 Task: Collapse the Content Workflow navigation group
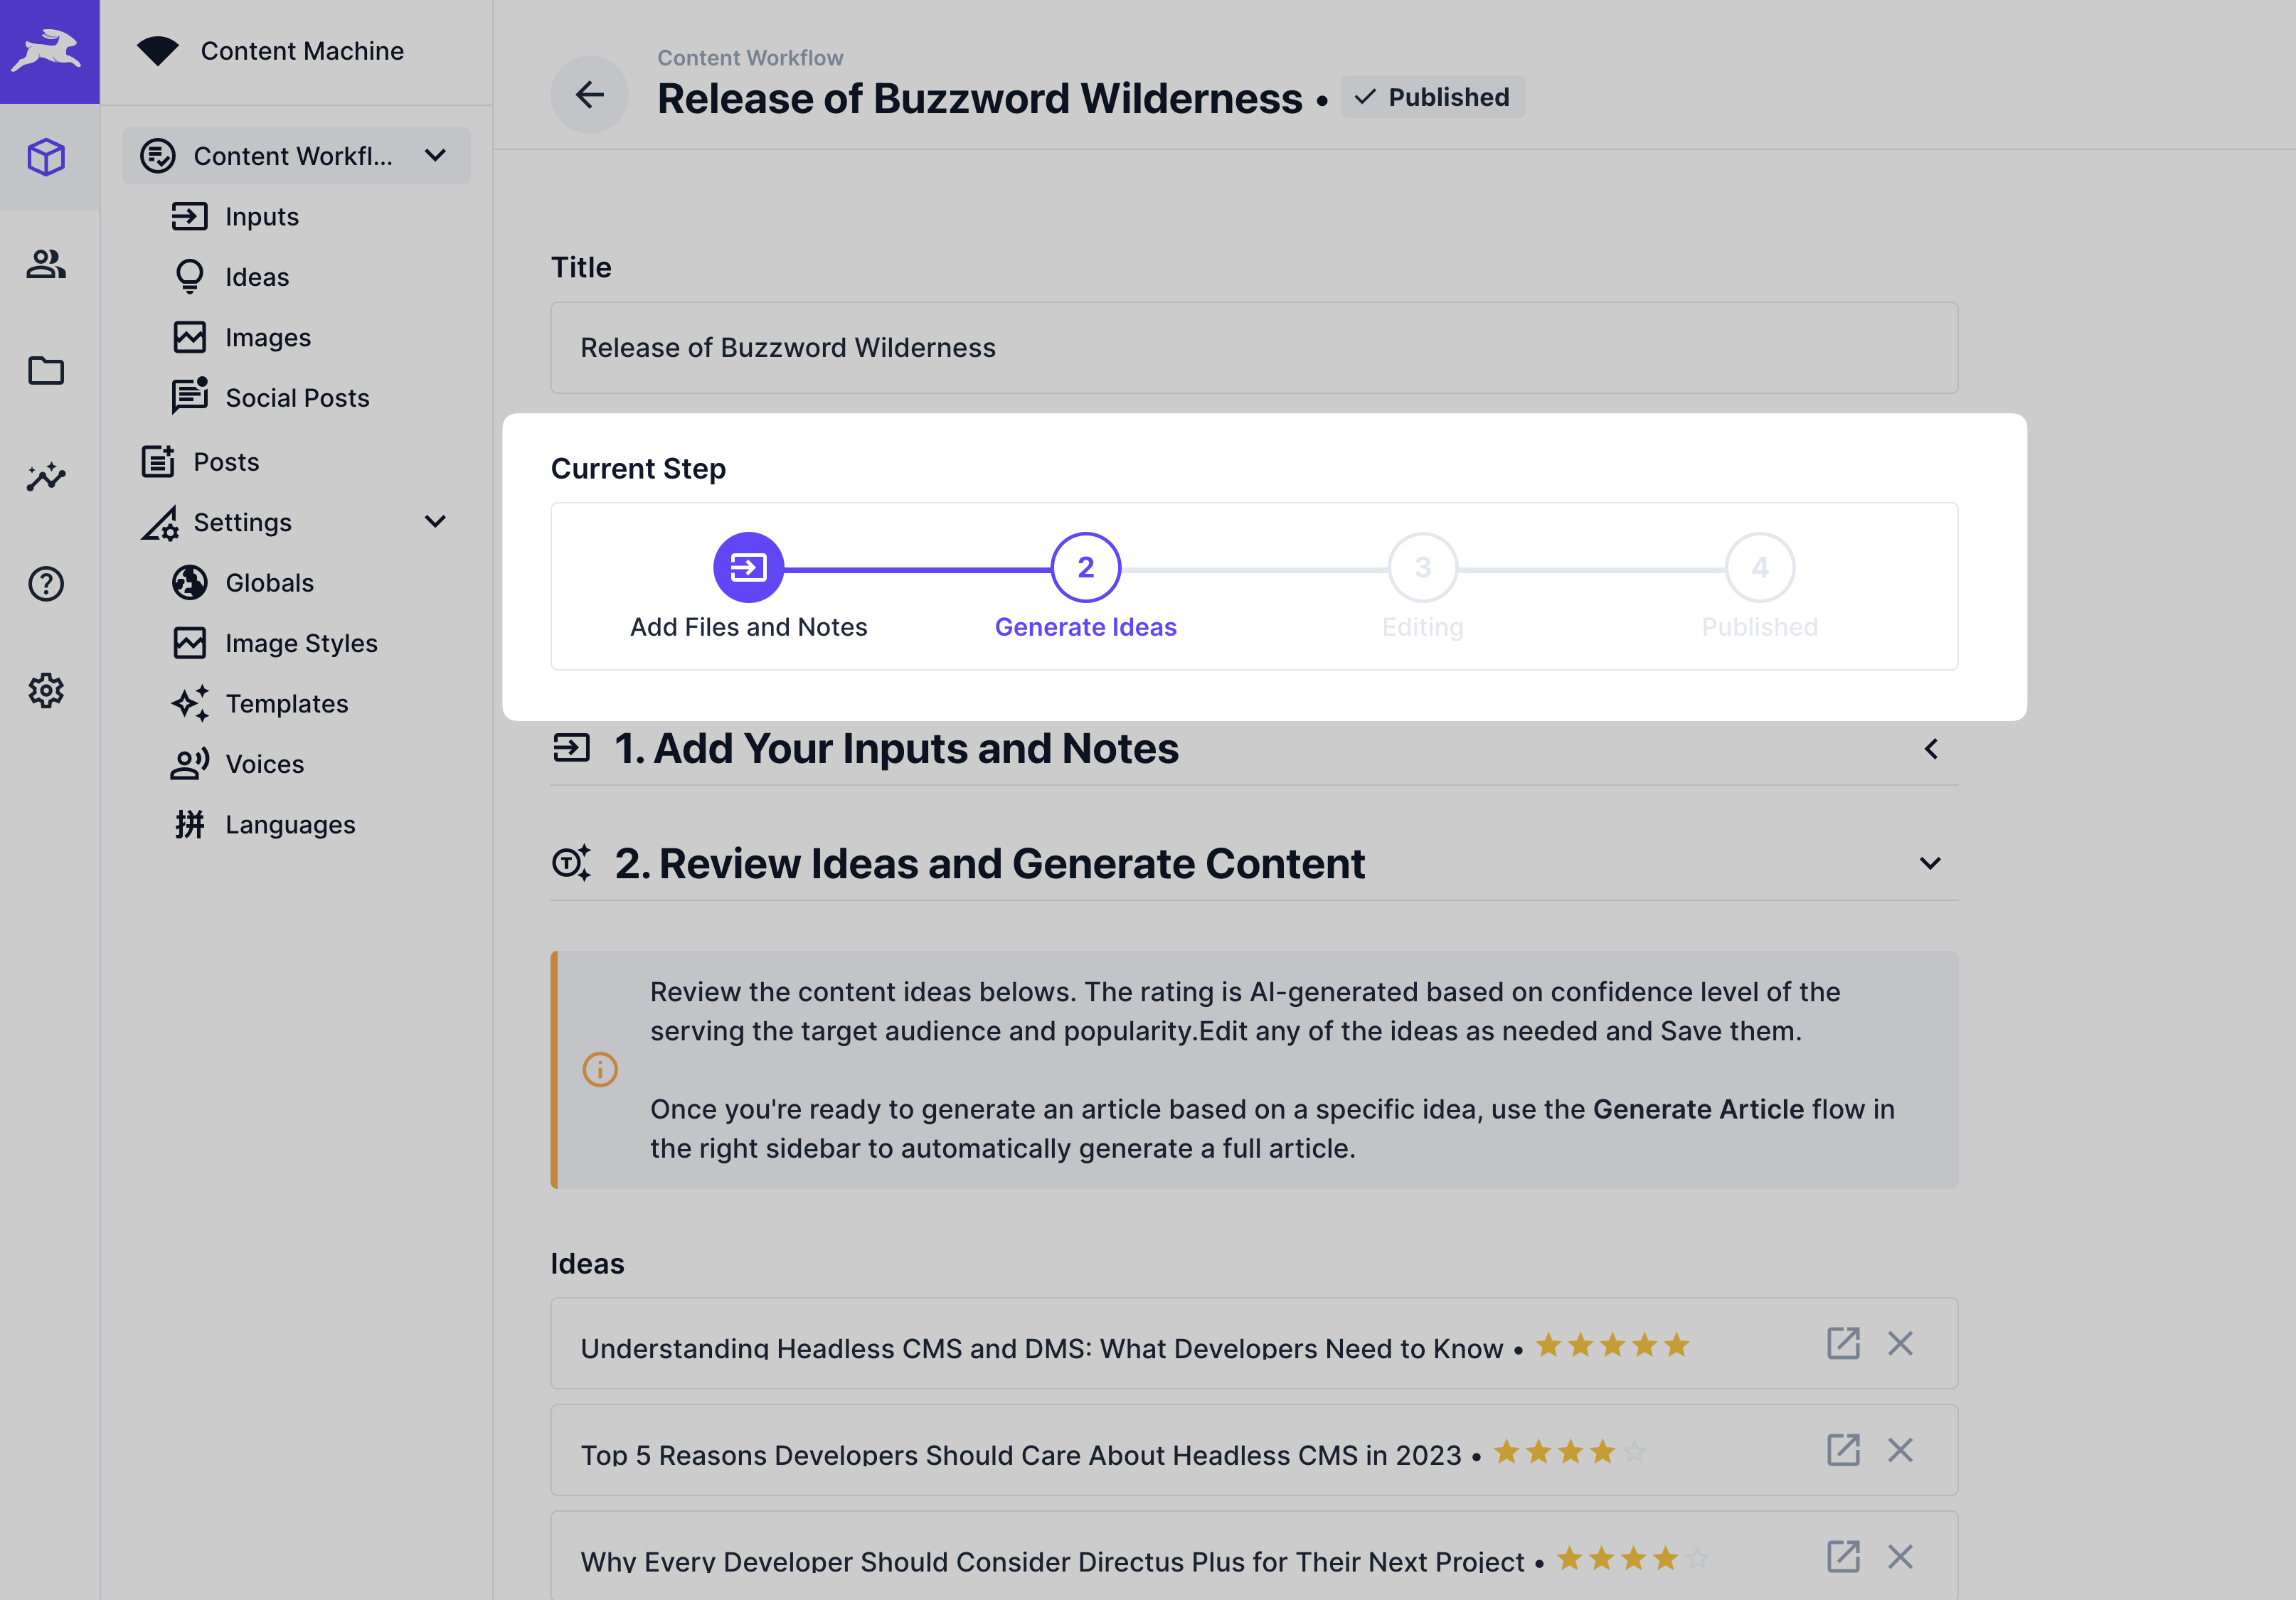435,156
